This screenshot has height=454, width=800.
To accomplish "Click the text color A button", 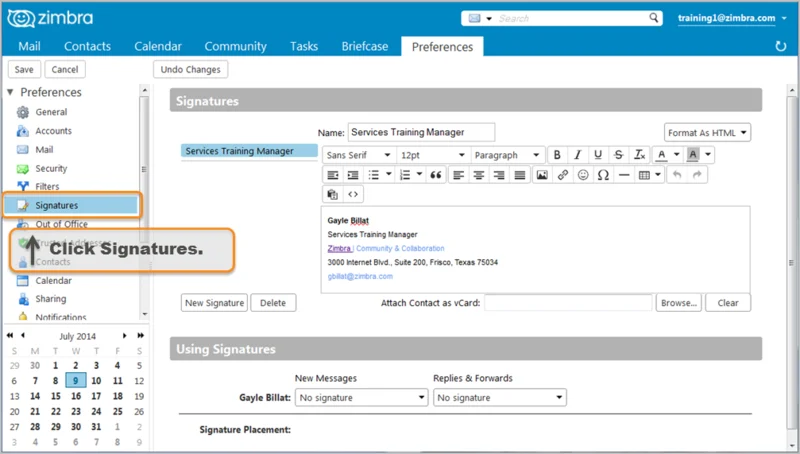I will pos(662,155).
